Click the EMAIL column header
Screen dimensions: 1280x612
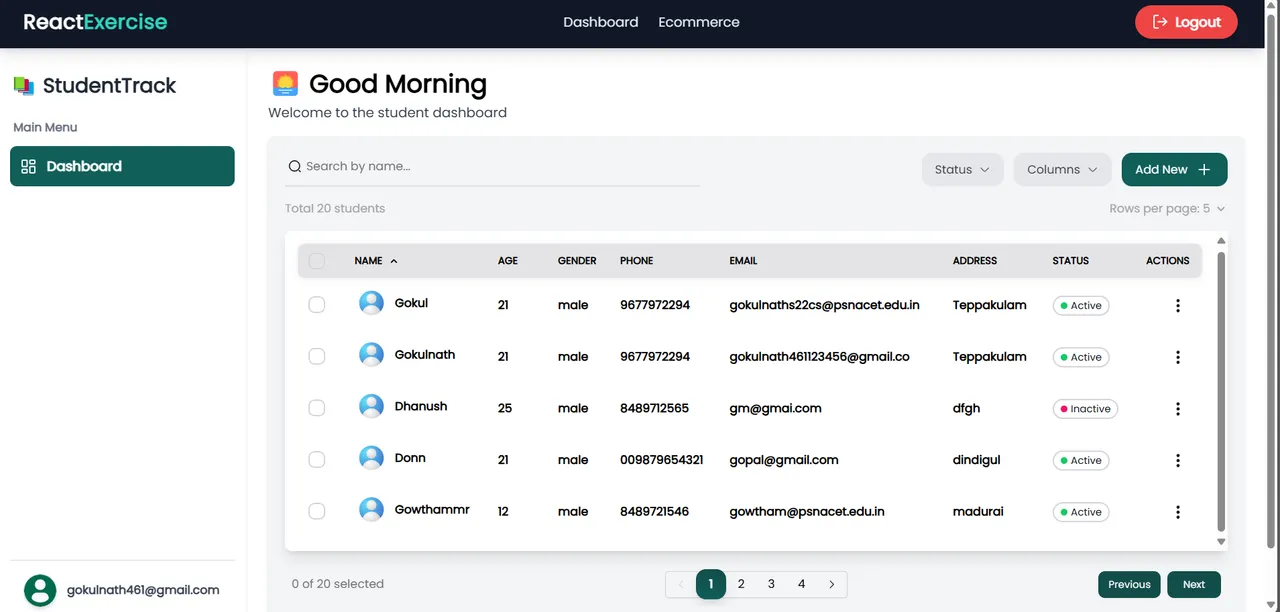point(743,261)
